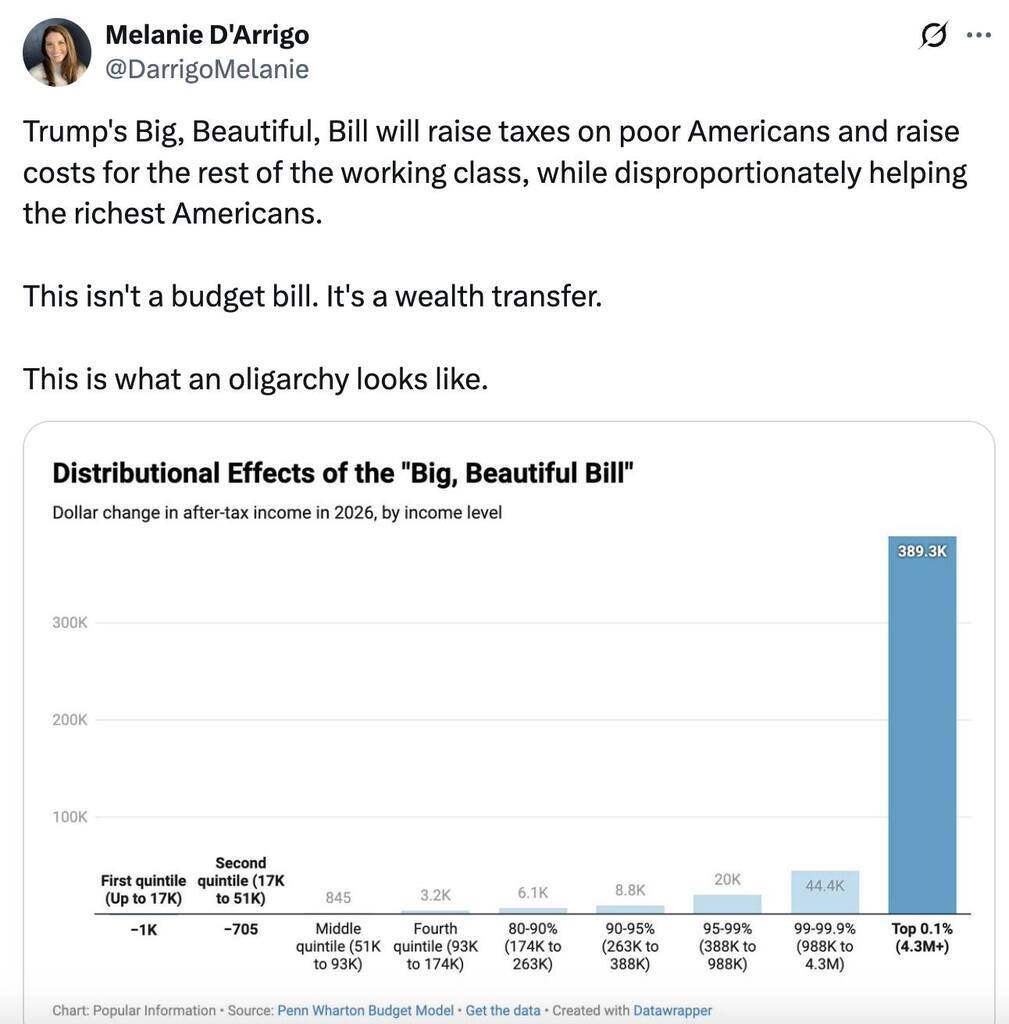Click the 95-99% bar labeled 20K
Screen dimensions: 1009x1024
[x=728, y=904]
